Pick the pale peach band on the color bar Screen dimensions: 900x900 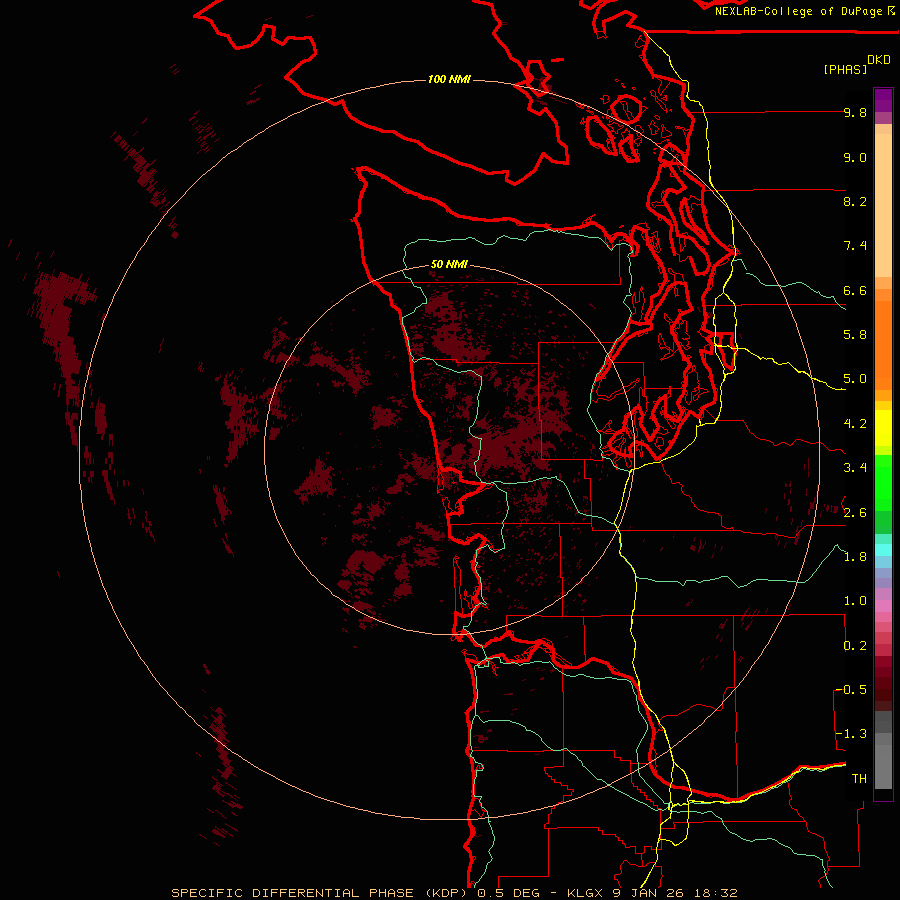tap(883, 205)
